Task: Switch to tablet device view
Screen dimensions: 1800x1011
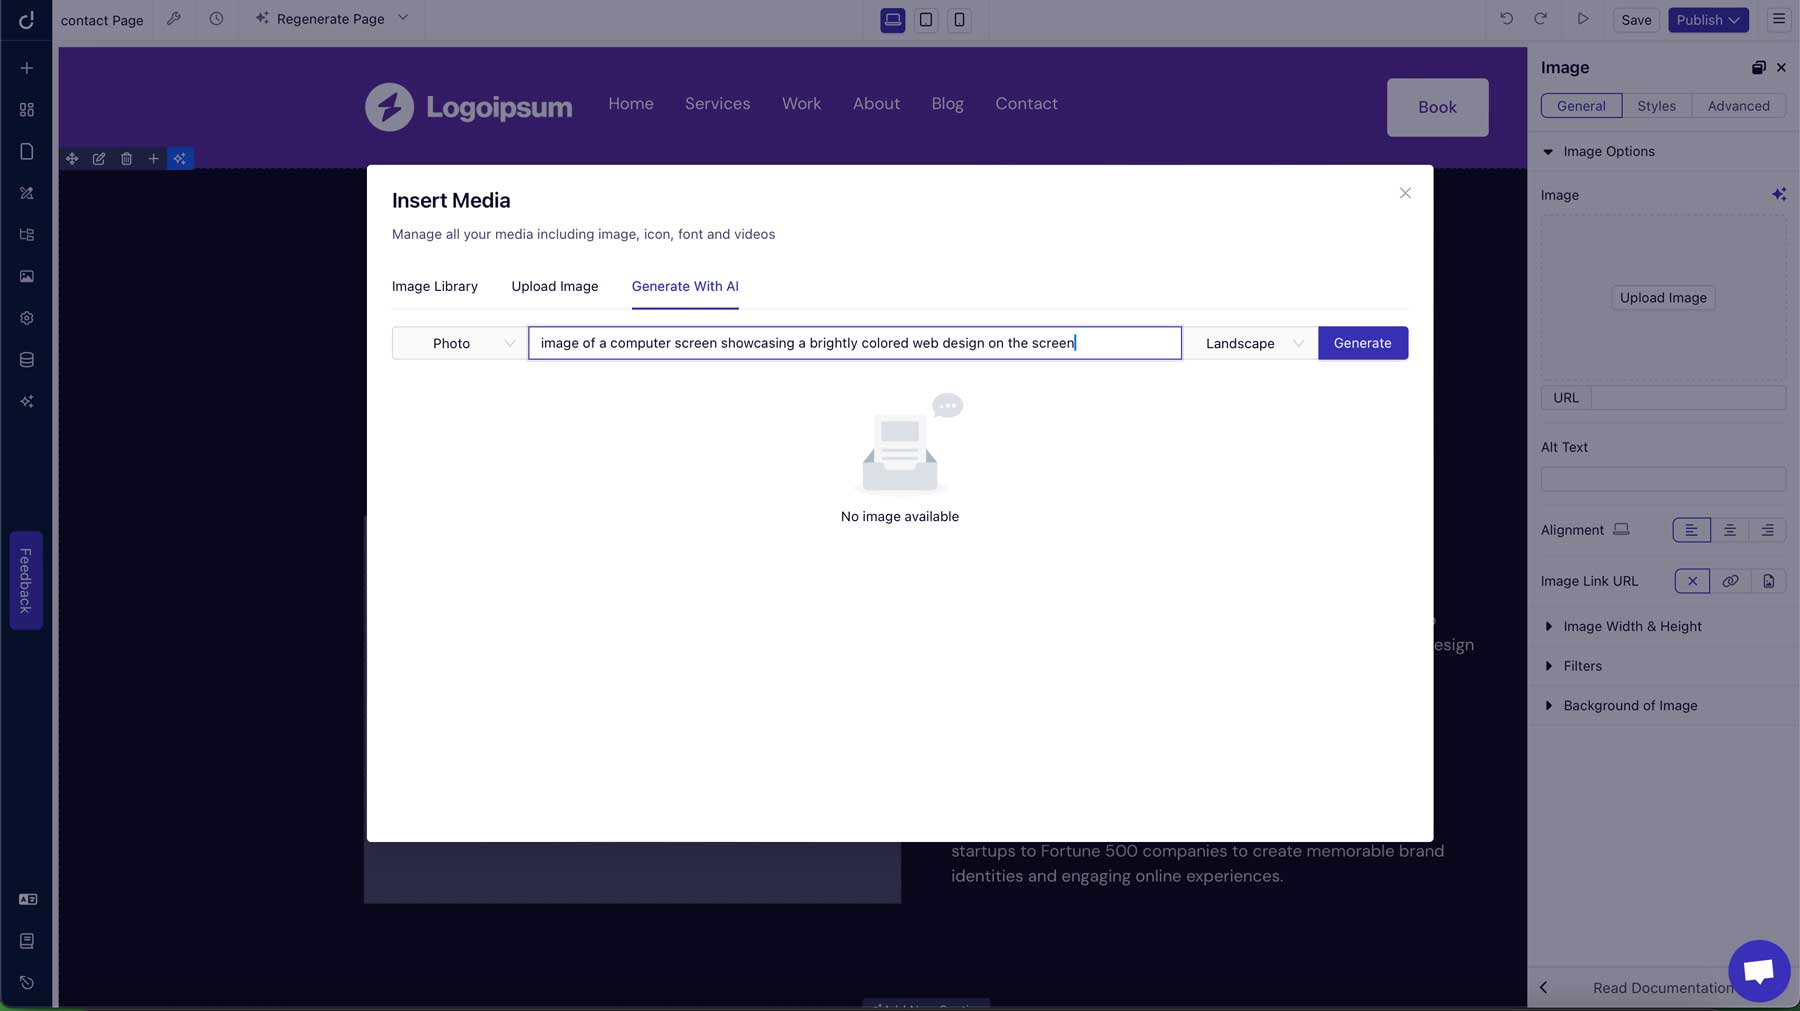Action: tap(926, 20)
